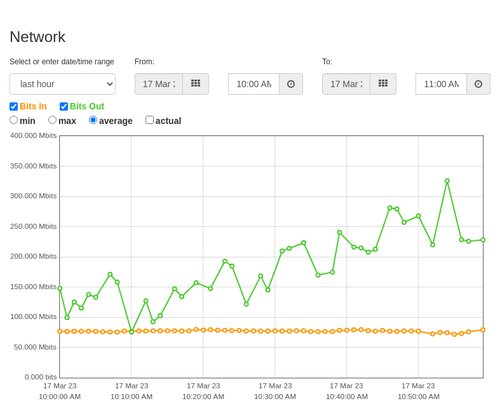Click the 50.000 Mbits axis label
This screenshot has width=500, height=403.
pyautogui.click(x=35, y=347)
